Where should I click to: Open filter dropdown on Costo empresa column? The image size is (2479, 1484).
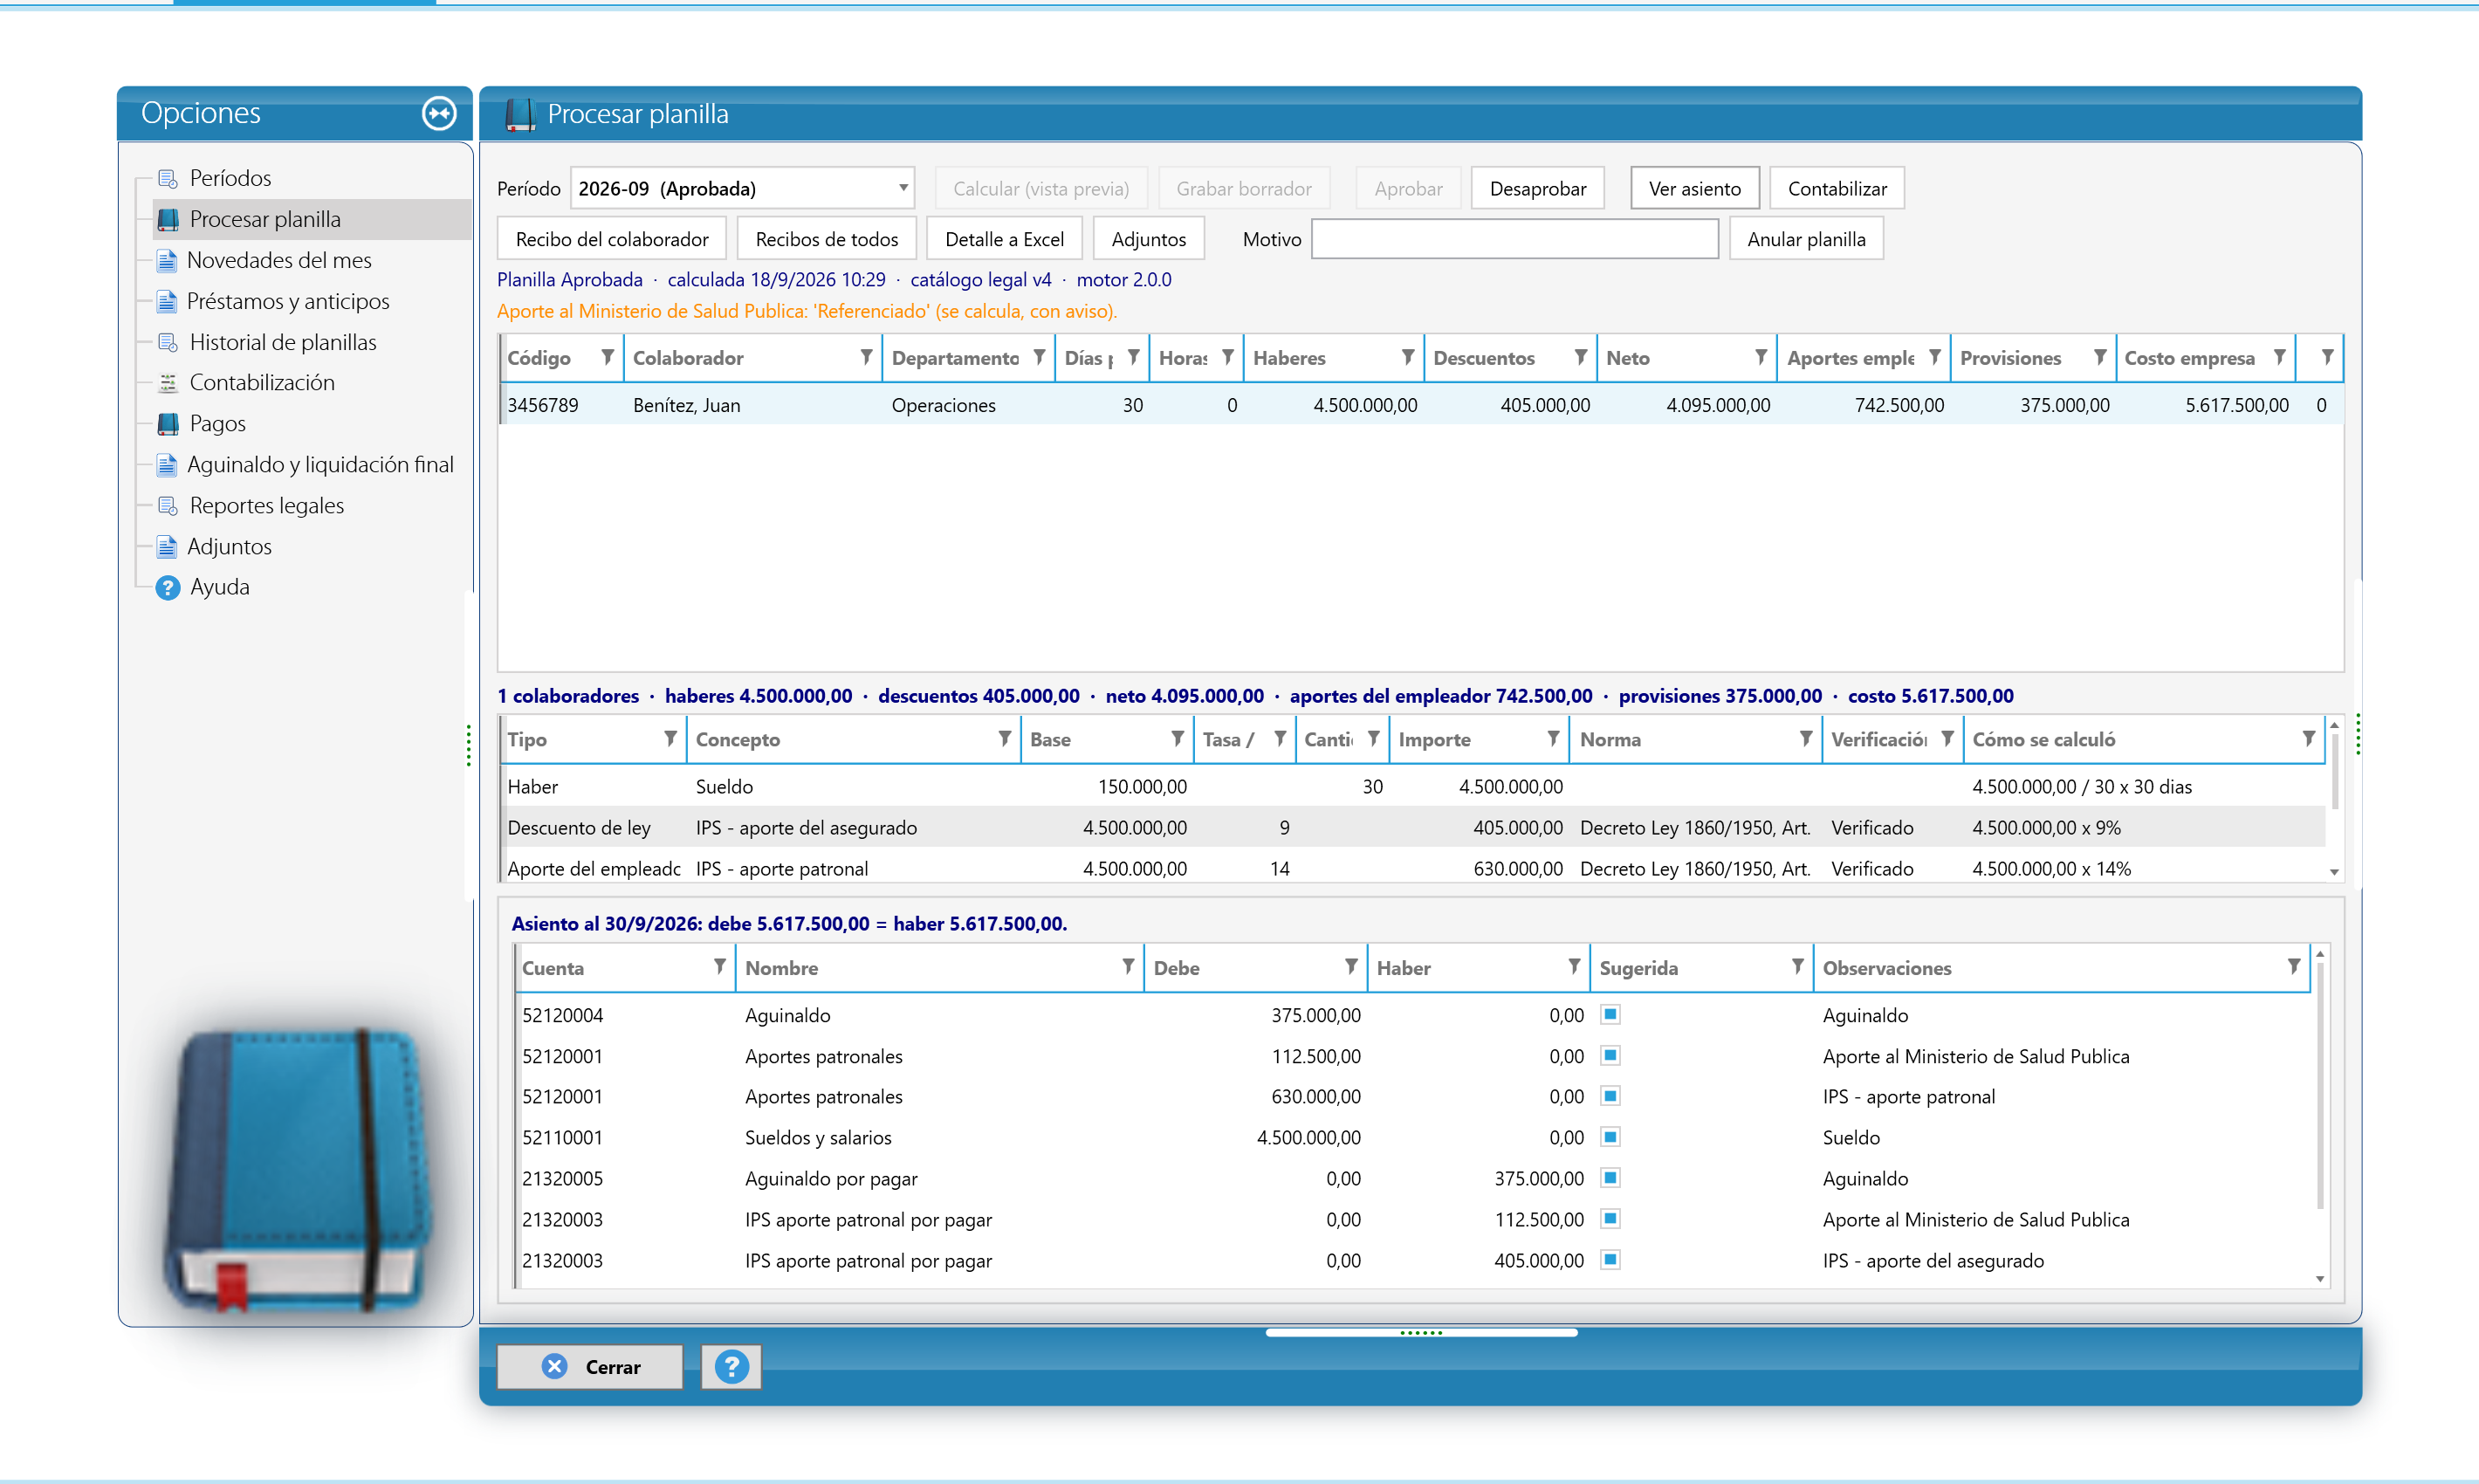[x=2279, y=357]
